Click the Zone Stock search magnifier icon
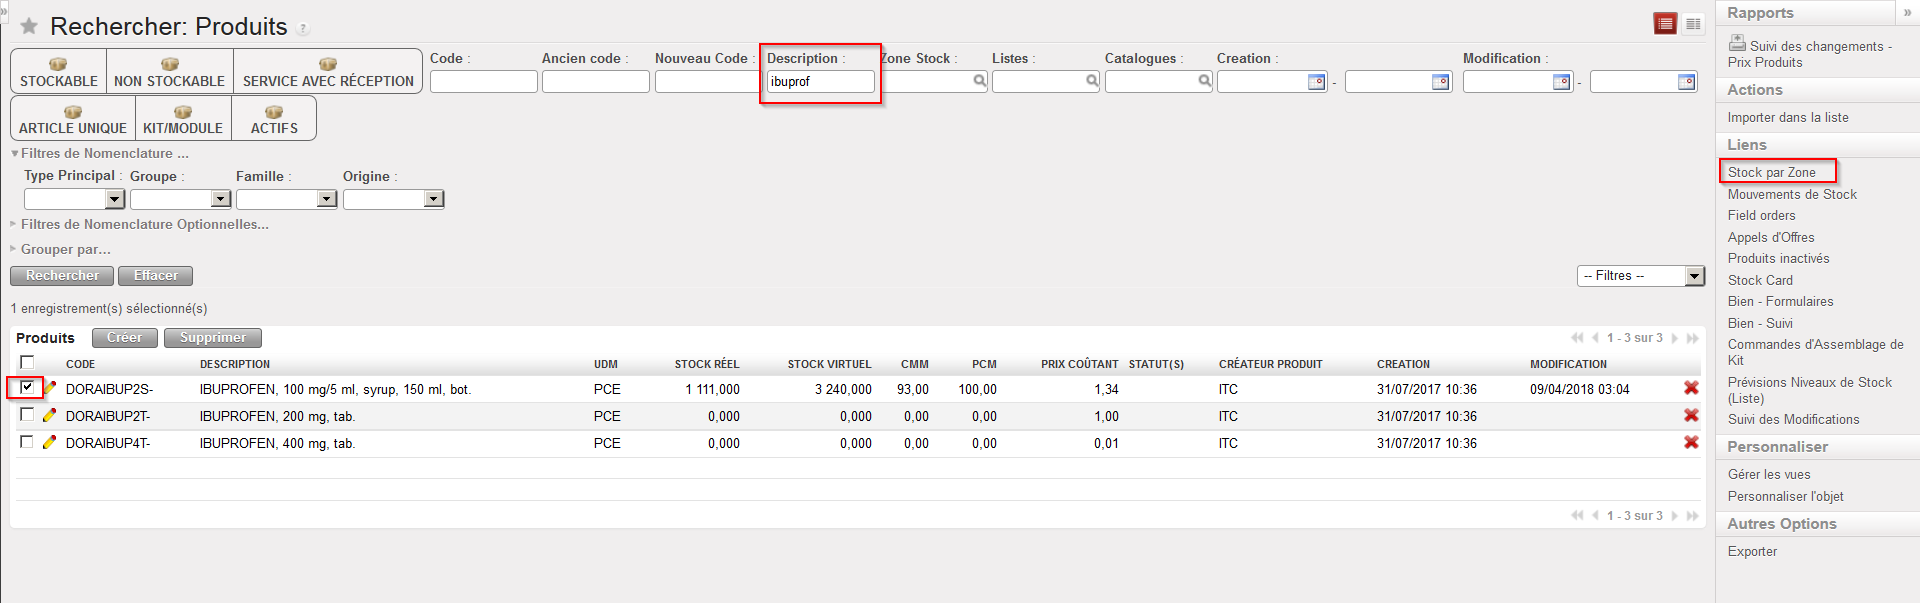This screenshot has width=1920, height=603. 980,81
